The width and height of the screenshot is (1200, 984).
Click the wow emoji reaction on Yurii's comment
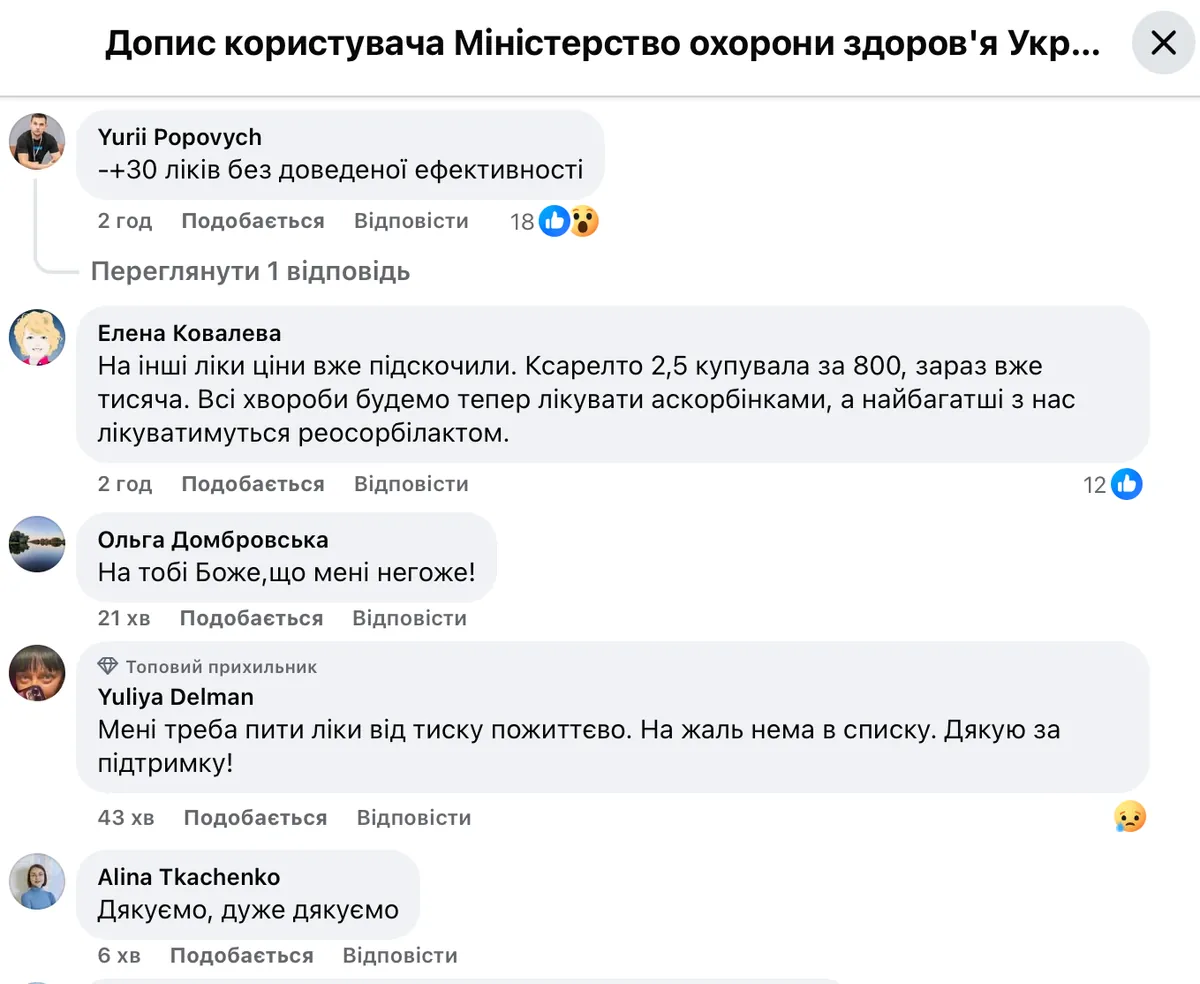tap(583, 221)
